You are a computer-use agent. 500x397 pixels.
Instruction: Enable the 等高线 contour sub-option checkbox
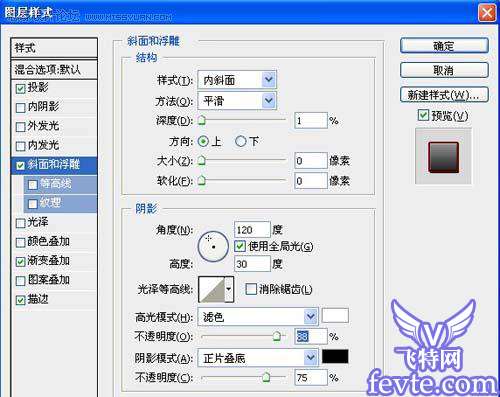(x=33, y=184)
